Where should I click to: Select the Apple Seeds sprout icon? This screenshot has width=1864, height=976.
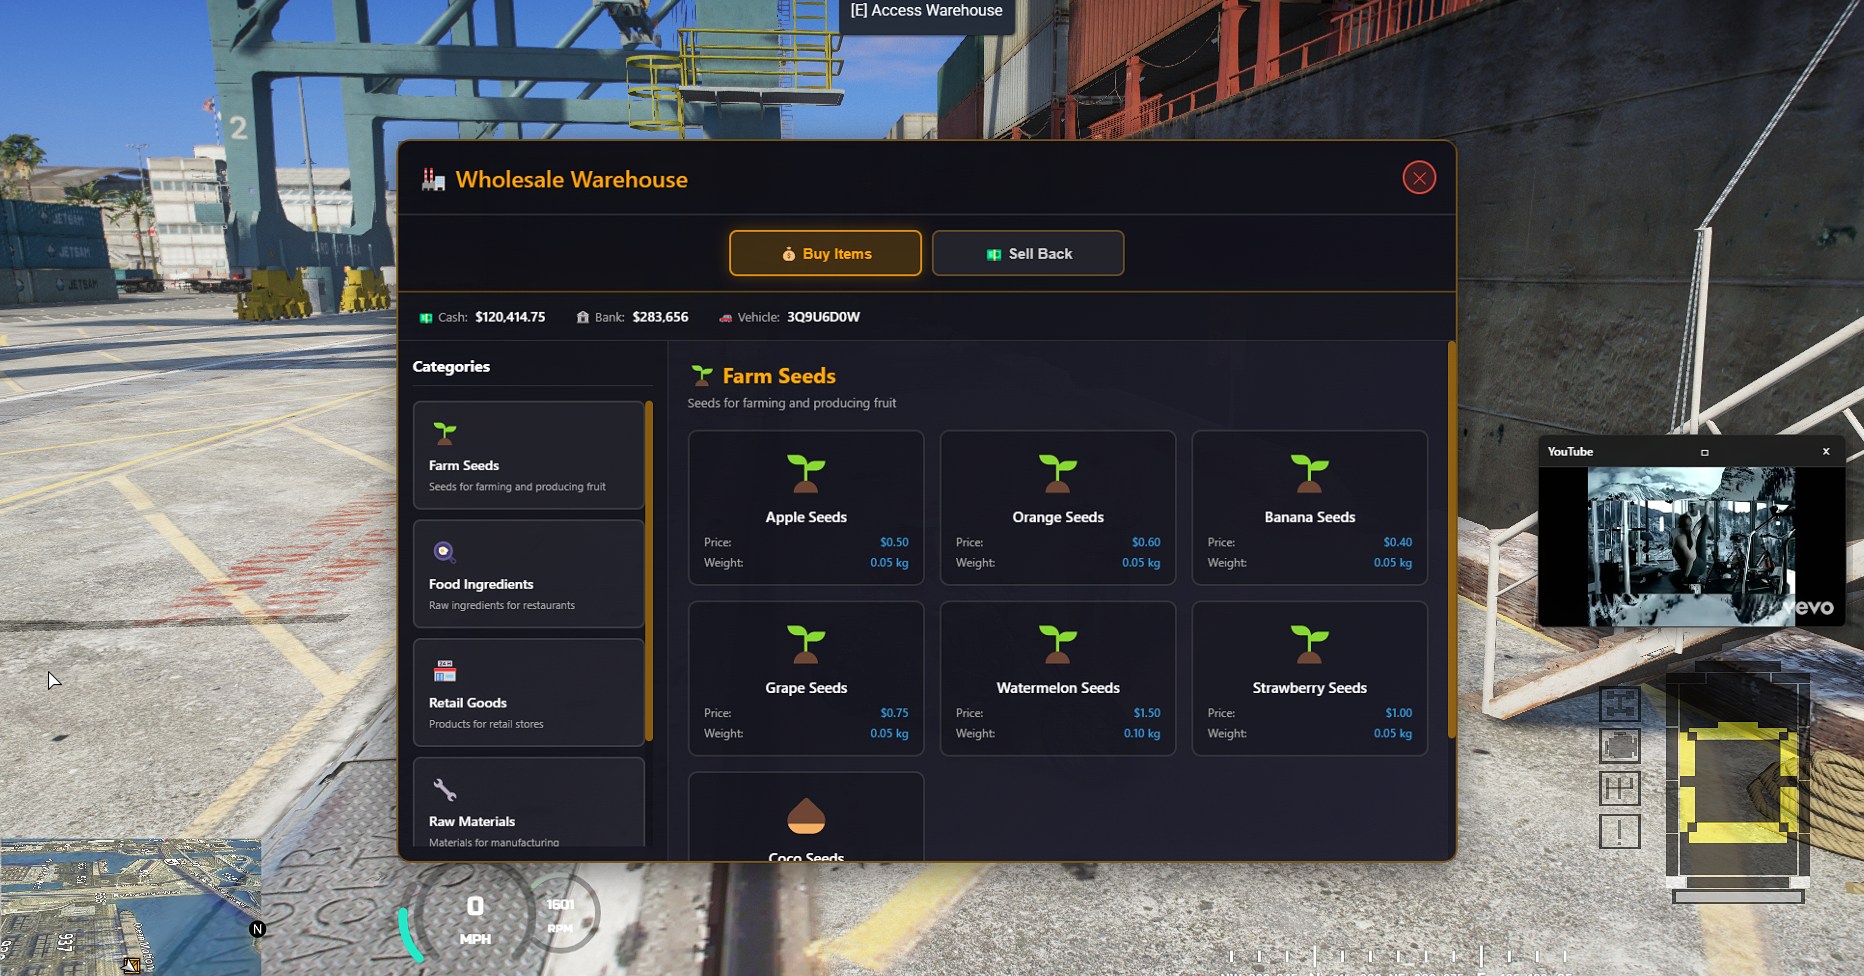coord(806,474)
